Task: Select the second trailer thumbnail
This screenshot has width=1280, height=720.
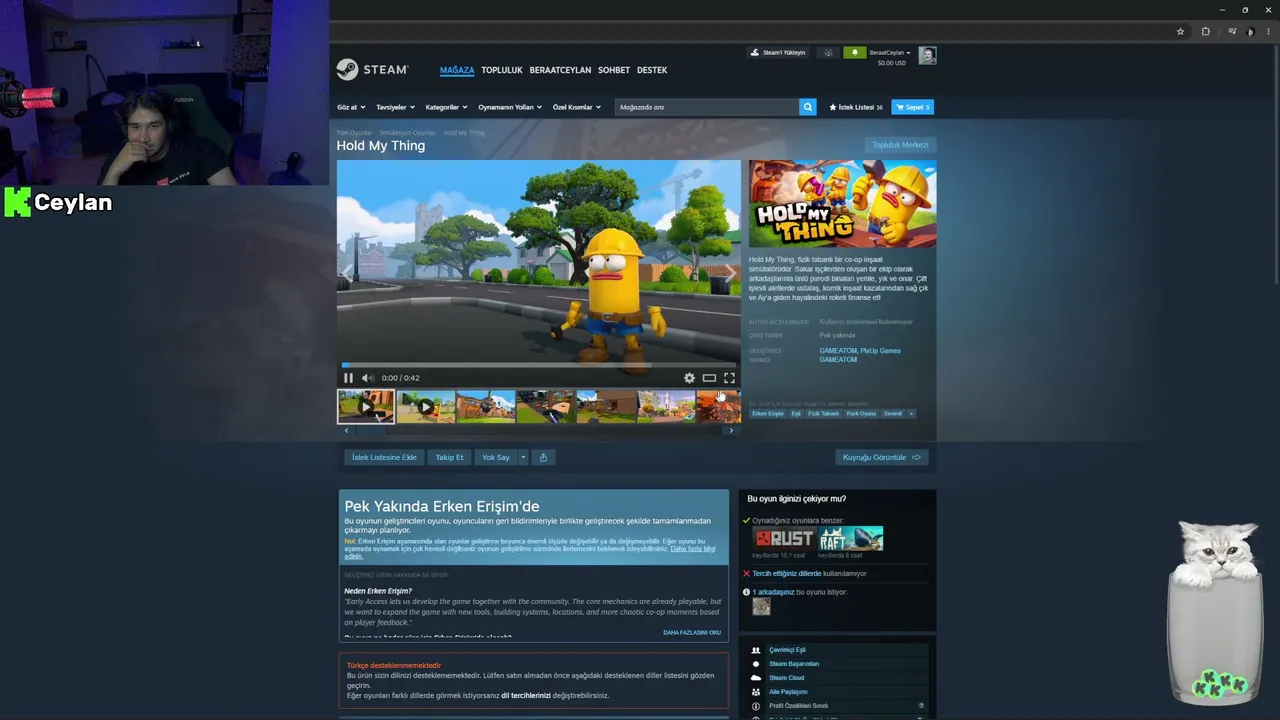Action: (425, 407)
